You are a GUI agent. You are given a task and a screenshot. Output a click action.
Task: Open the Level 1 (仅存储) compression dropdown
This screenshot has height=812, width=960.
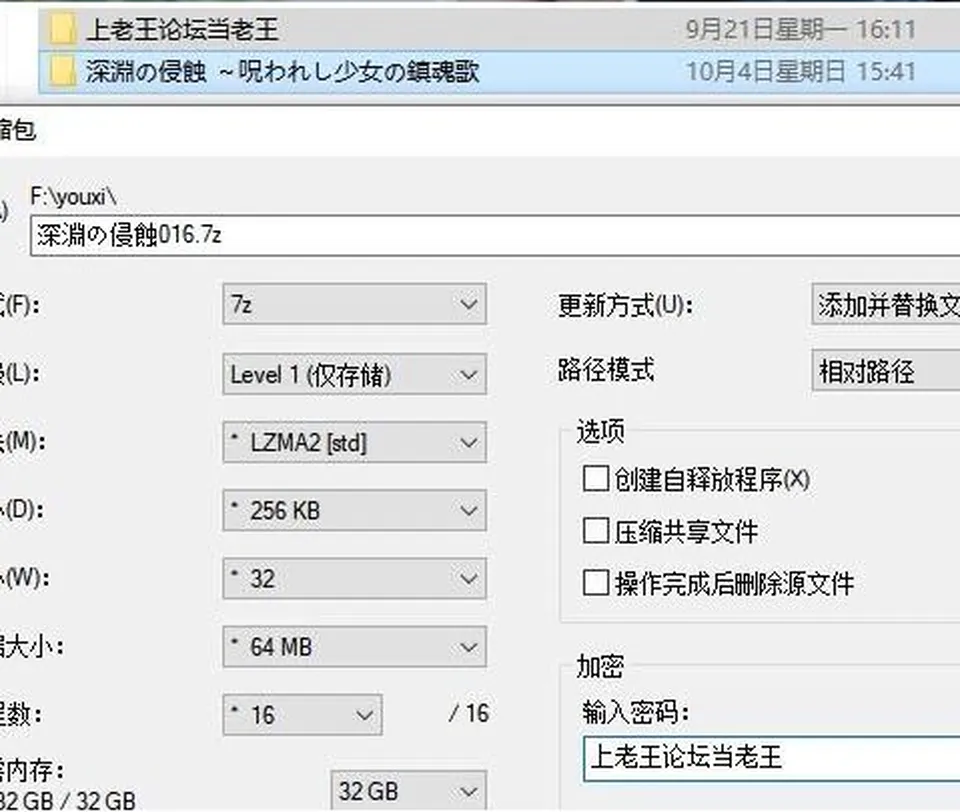[354, 374]
